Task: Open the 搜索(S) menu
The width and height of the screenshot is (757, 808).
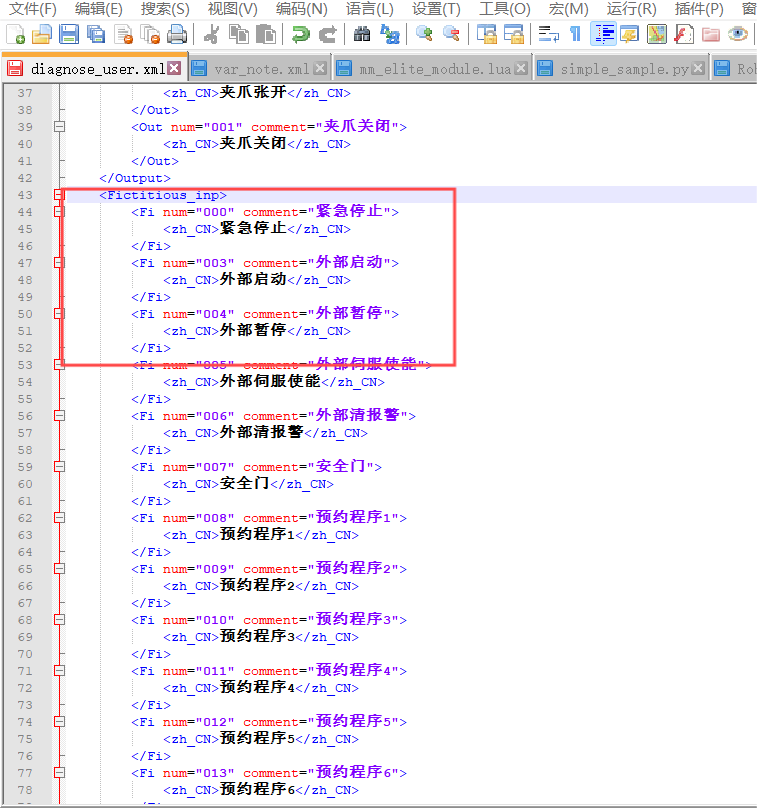Action: (x=165, y=9)
